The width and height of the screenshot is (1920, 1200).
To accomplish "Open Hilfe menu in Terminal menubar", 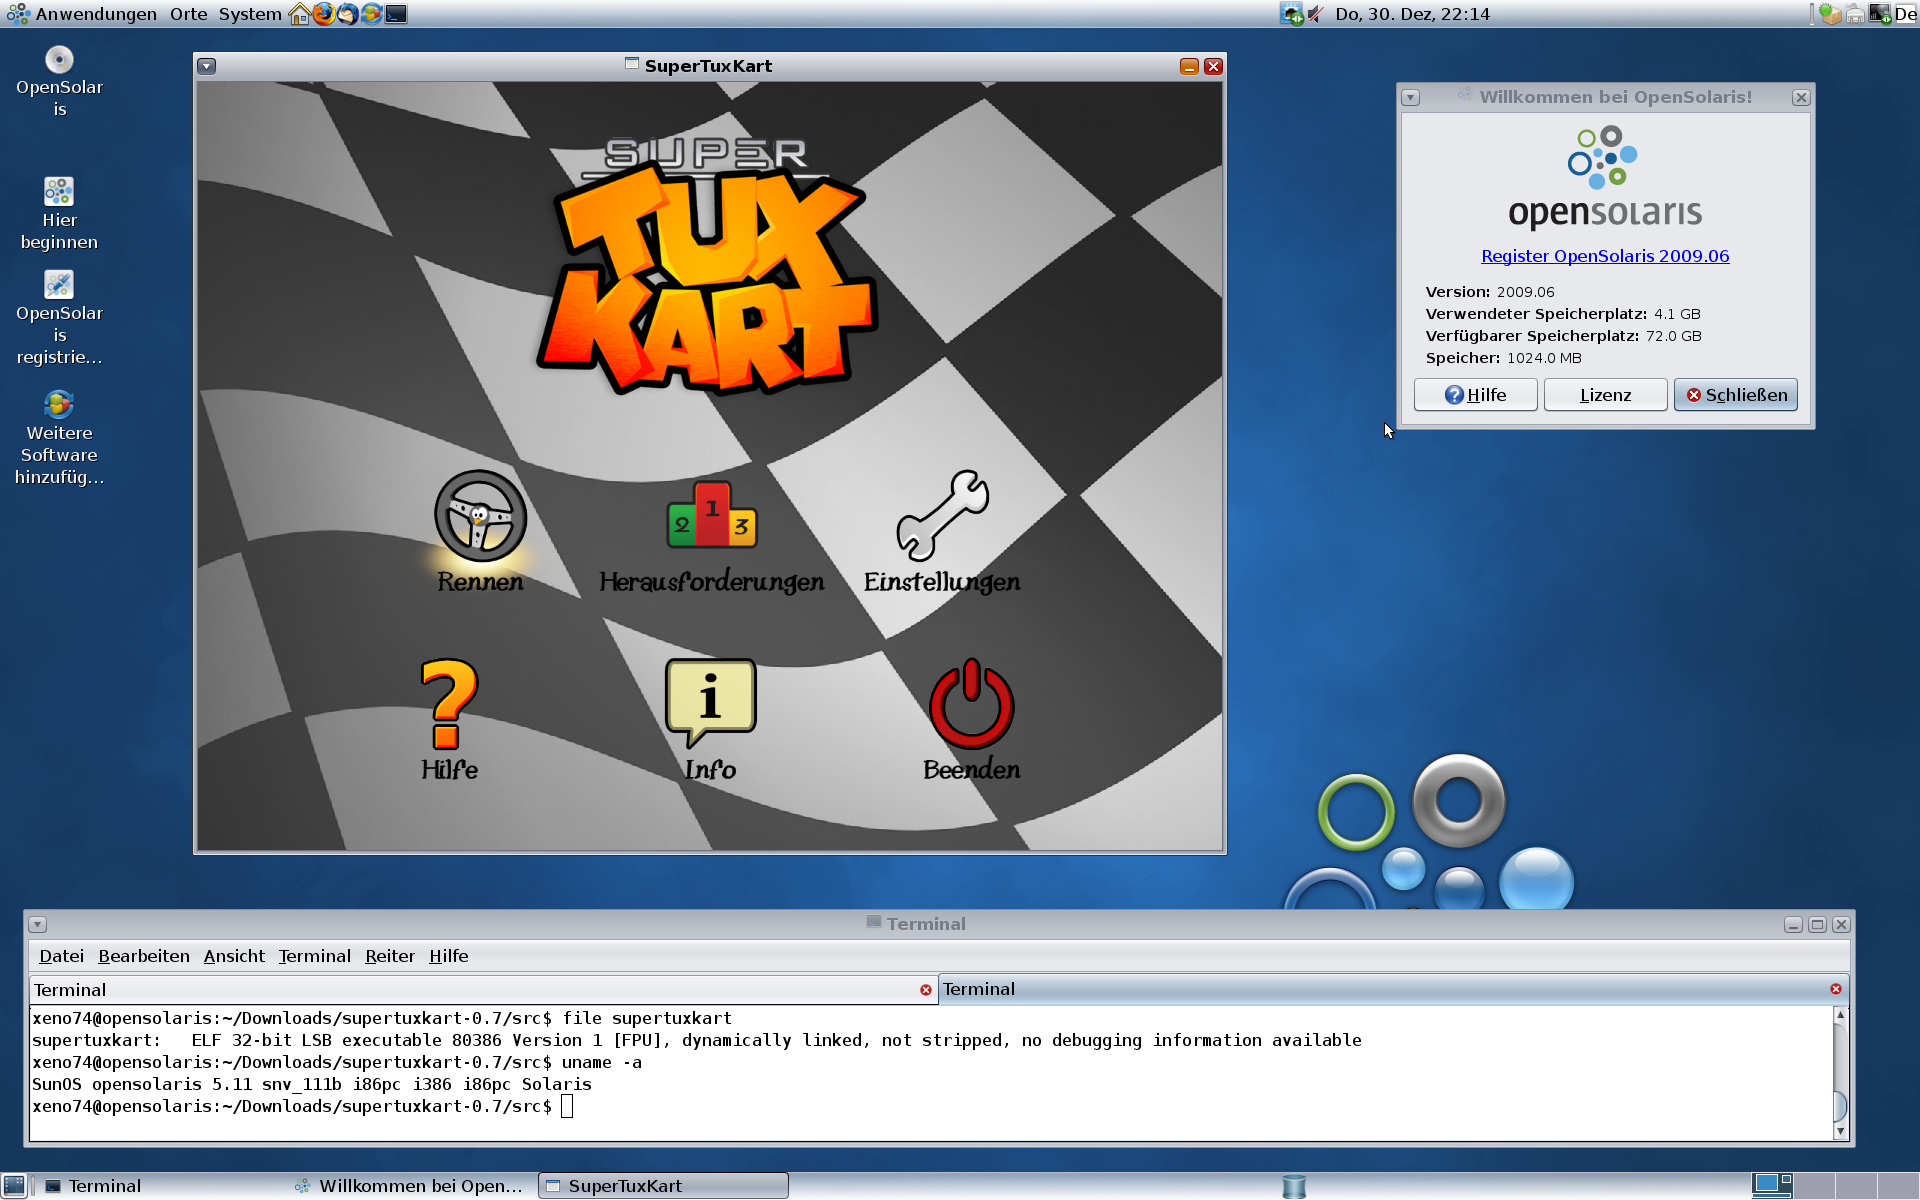I will click(x=449, y=956).
